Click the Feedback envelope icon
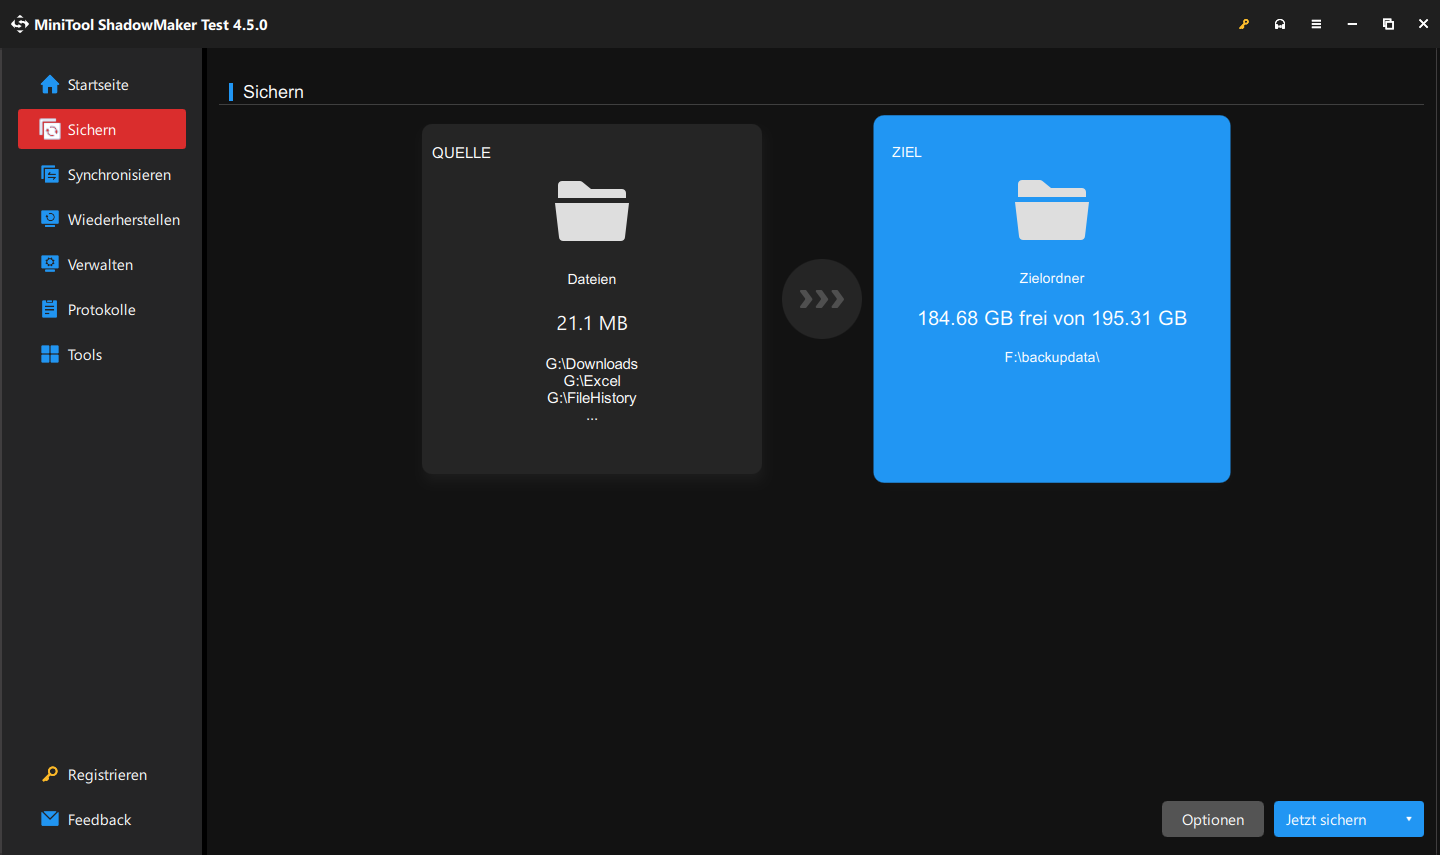The image size is (1440, 855). 50,819
